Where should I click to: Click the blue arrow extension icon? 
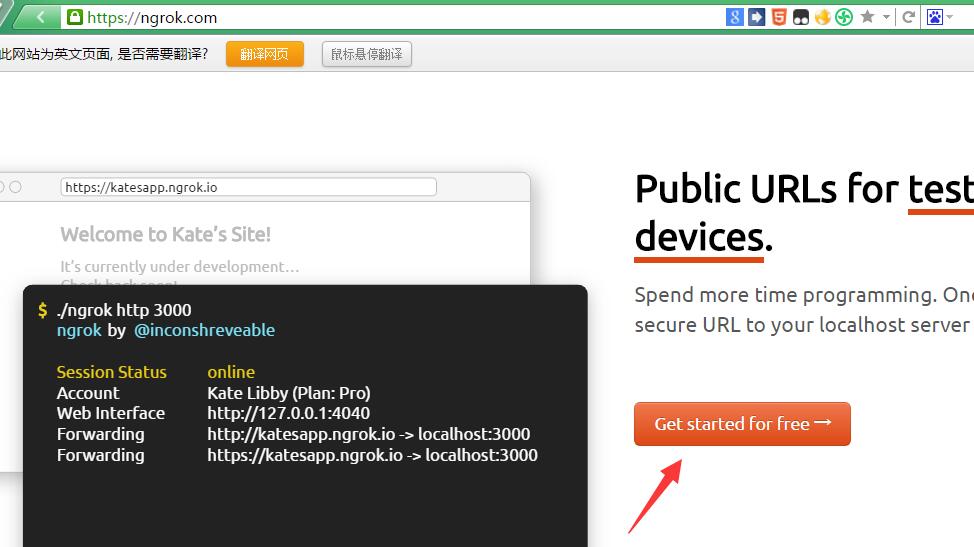pyautogui.click(x=756, y=17)
